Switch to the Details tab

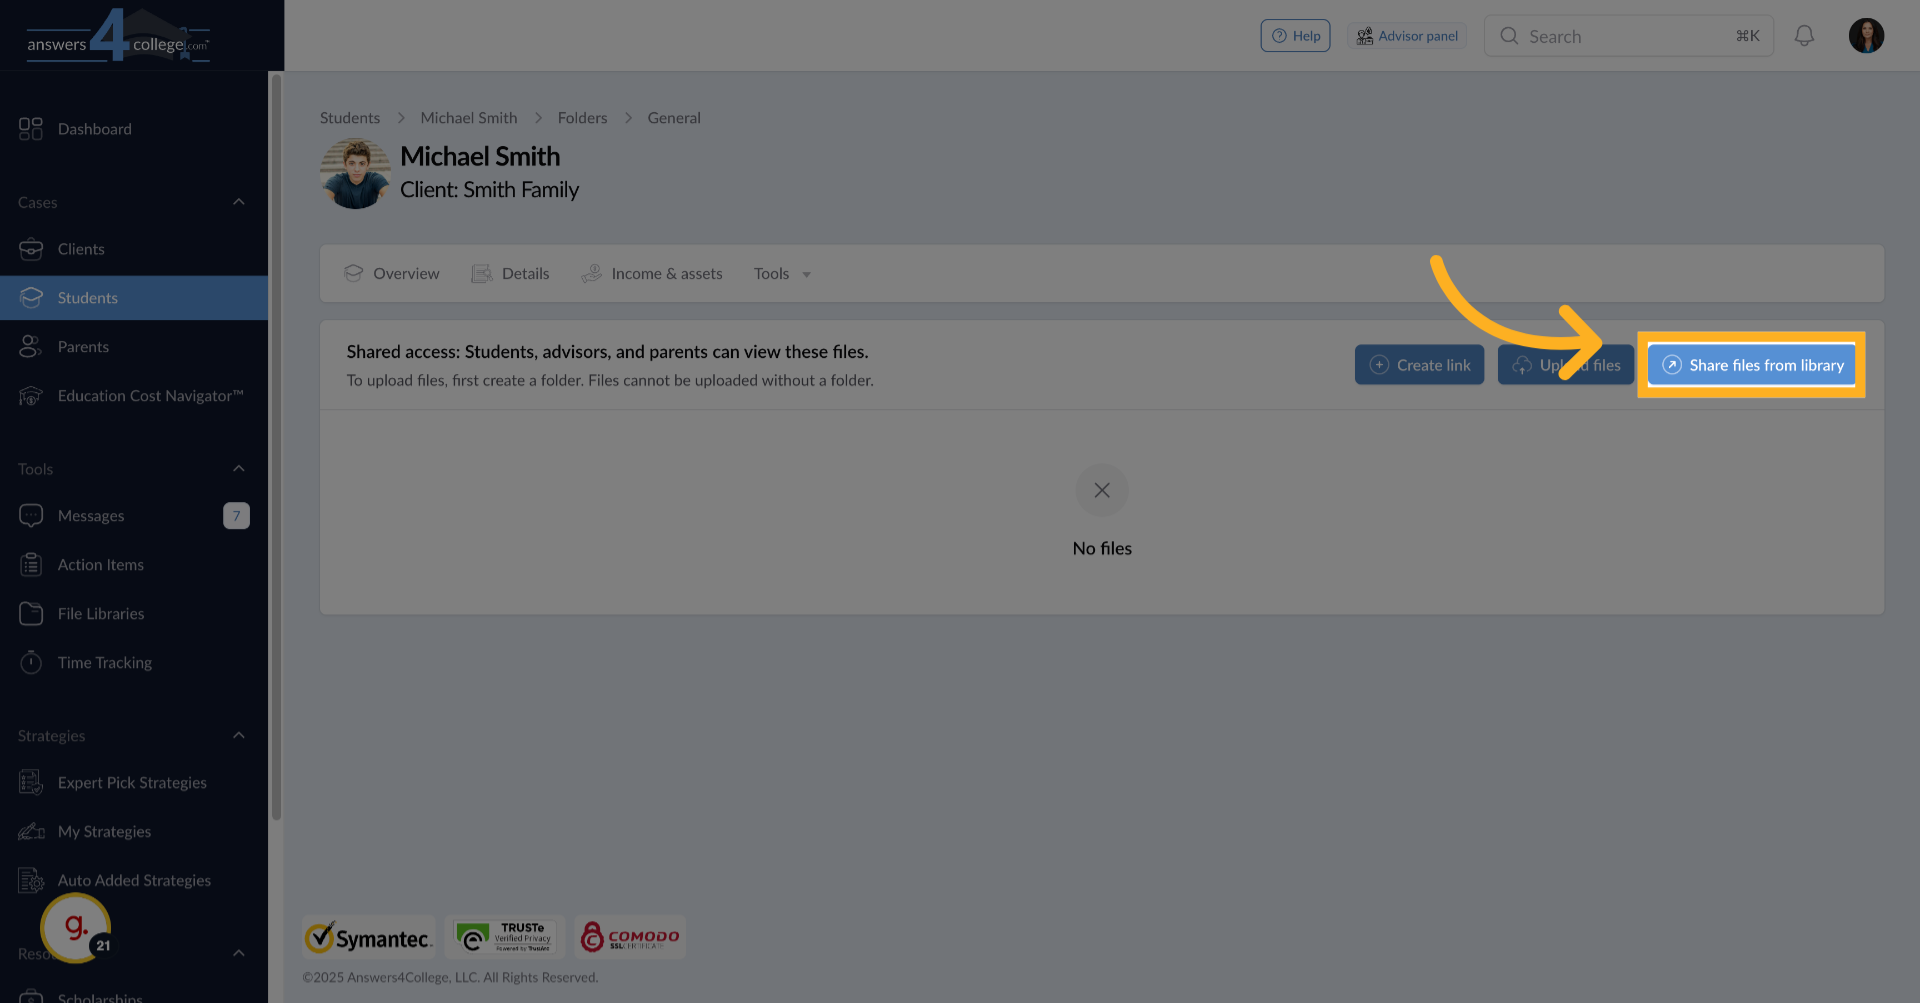(510, 274)
